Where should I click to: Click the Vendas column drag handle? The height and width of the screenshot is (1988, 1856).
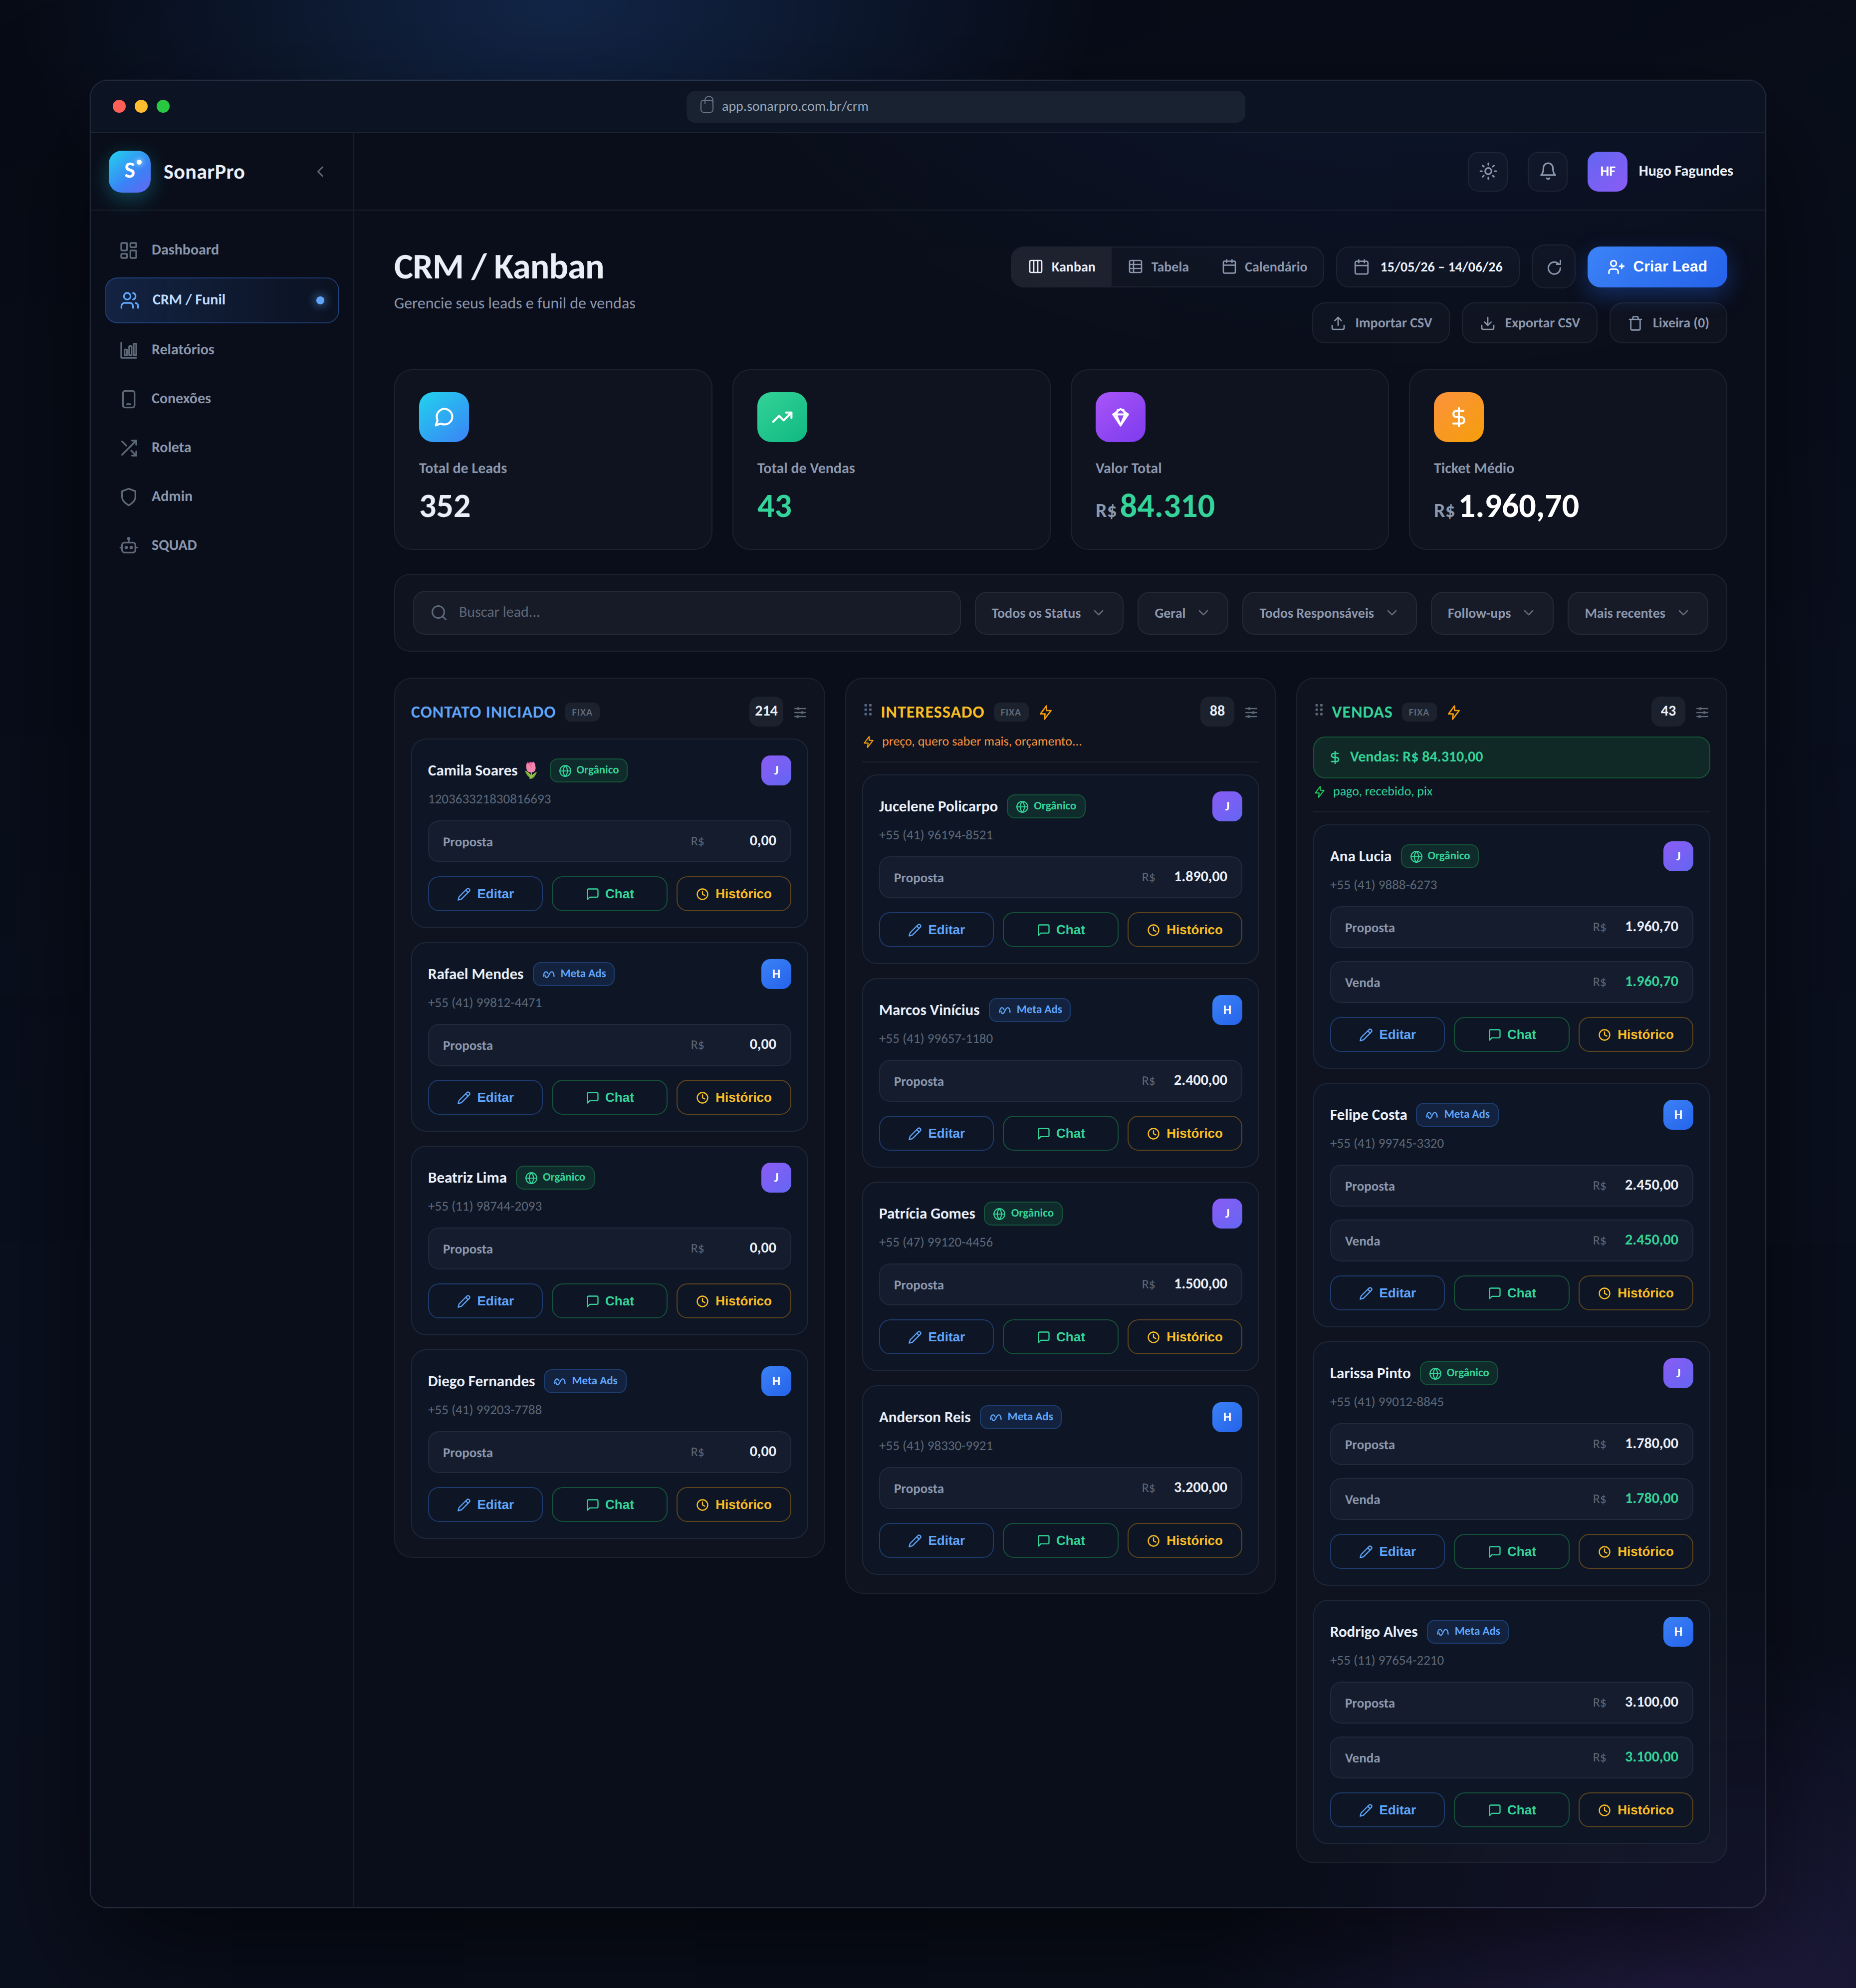[1319, 710]
